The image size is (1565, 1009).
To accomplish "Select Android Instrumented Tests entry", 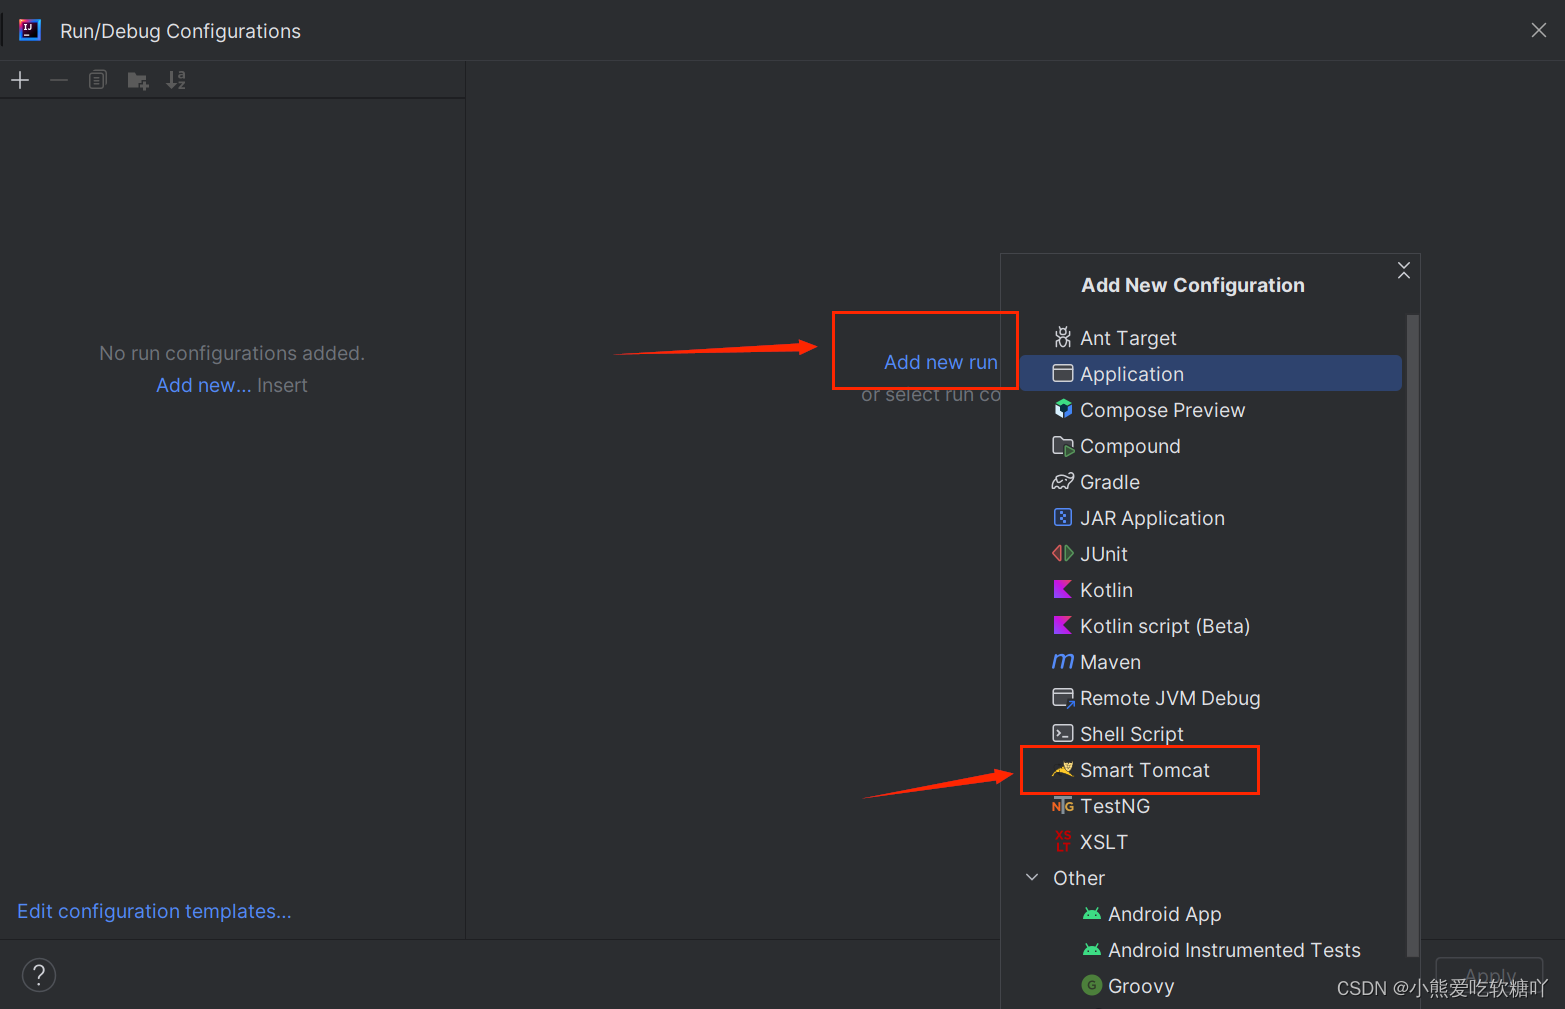I will click(x=1211, y=950).
